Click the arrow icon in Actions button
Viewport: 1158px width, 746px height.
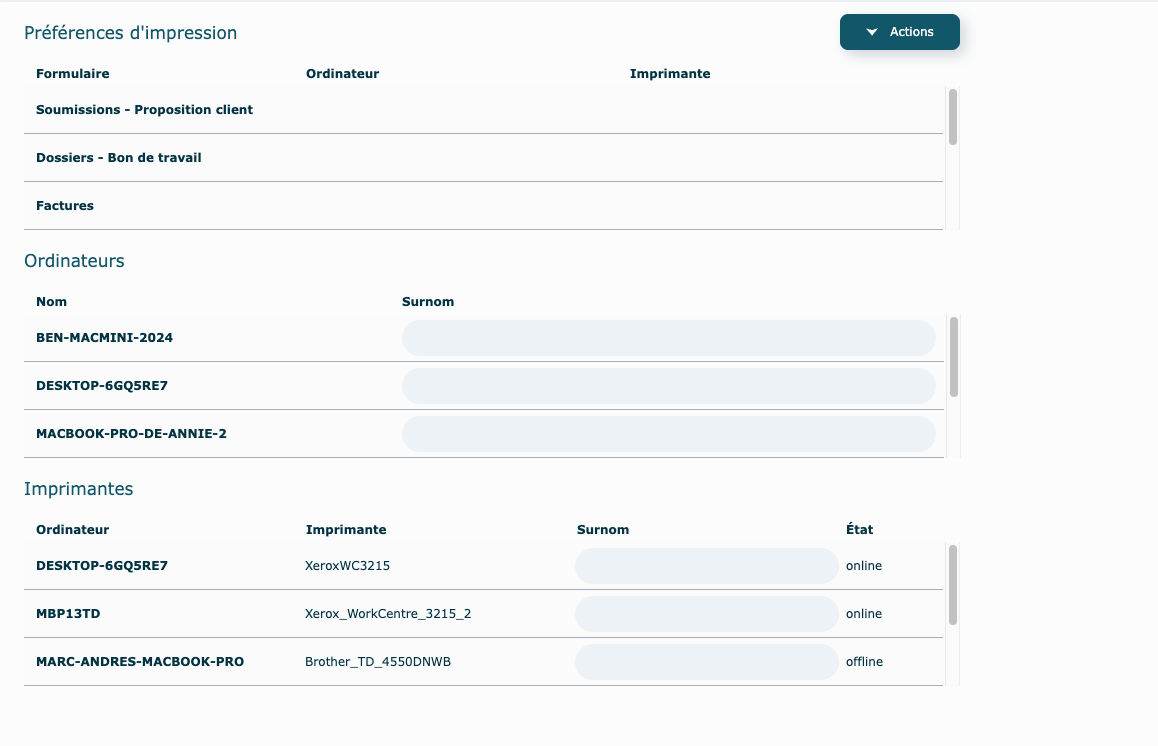pyautogui.click(x=871, y=32)
